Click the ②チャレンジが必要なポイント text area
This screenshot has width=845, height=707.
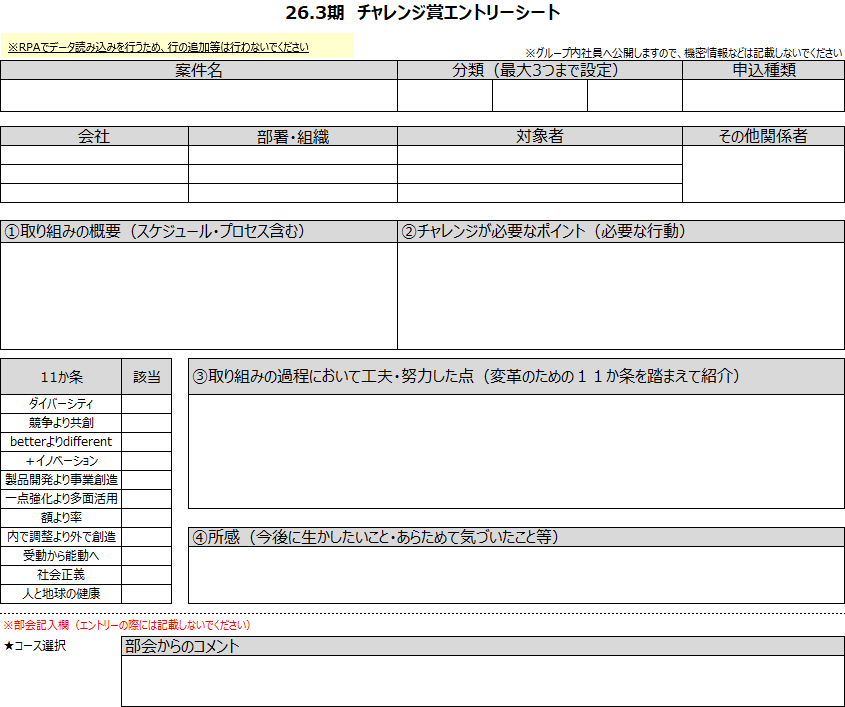coord(620,295)
